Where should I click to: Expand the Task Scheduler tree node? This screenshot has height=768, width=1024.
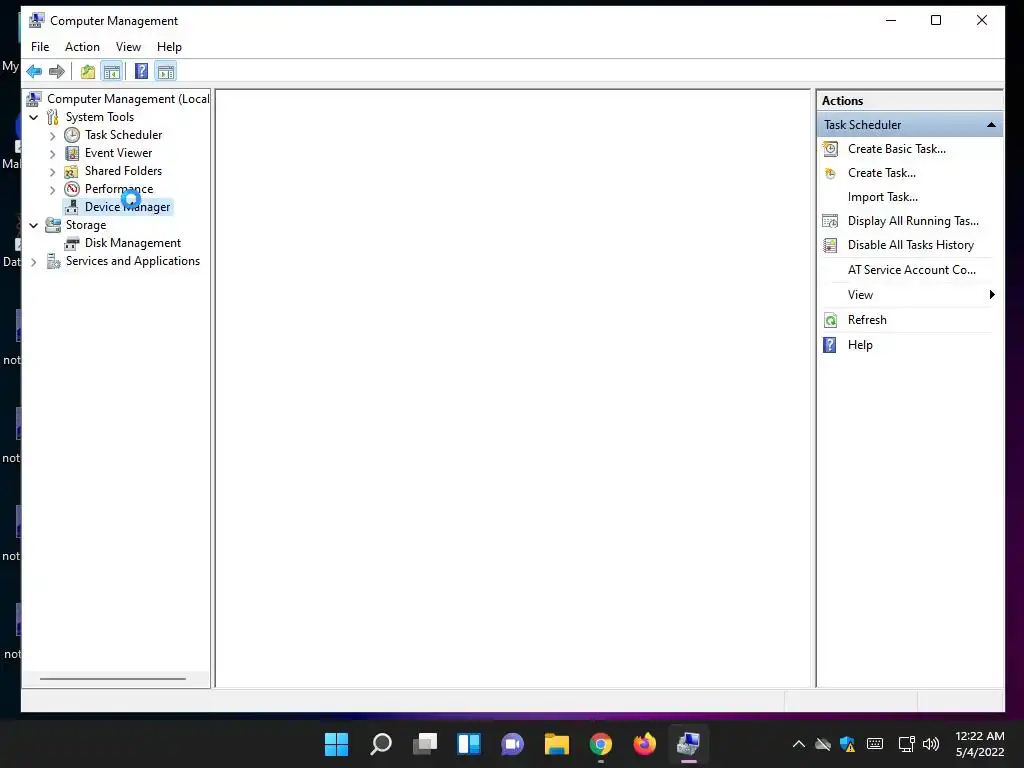(x=53, y=136)
